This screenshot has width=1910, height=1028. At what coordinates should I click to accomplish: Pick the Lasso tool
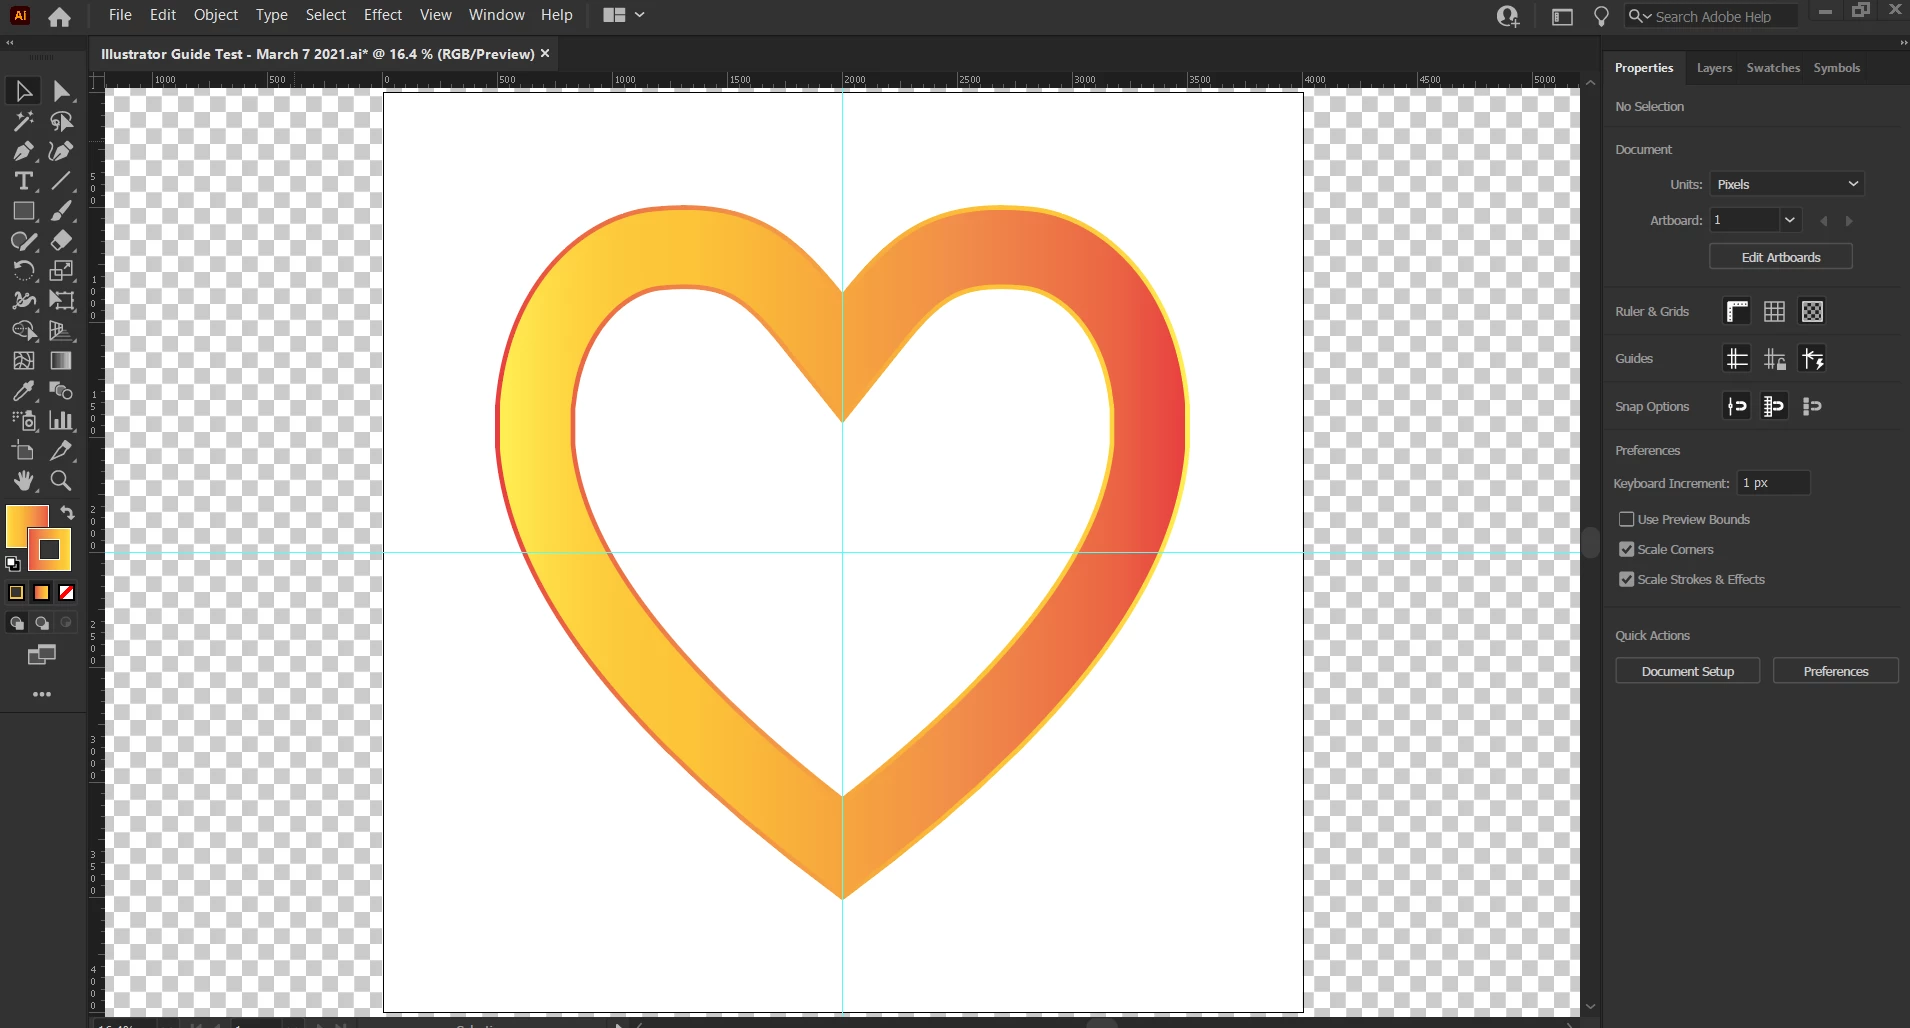[x=61, y=121]
